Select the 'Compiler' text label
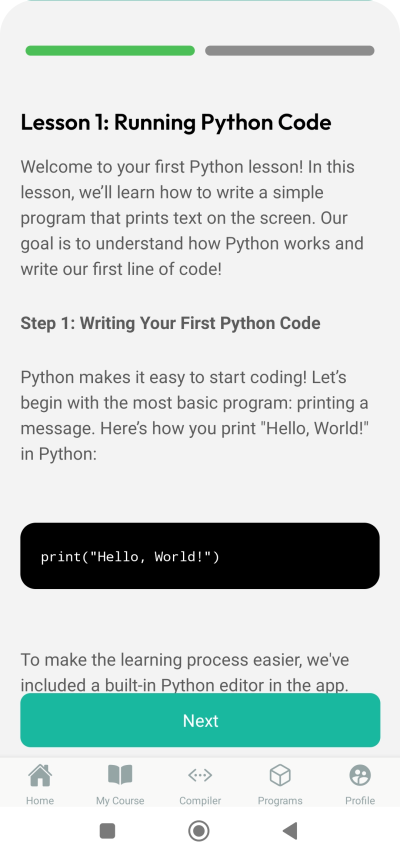This screenshot has height=855, width=400. [200, 800]
